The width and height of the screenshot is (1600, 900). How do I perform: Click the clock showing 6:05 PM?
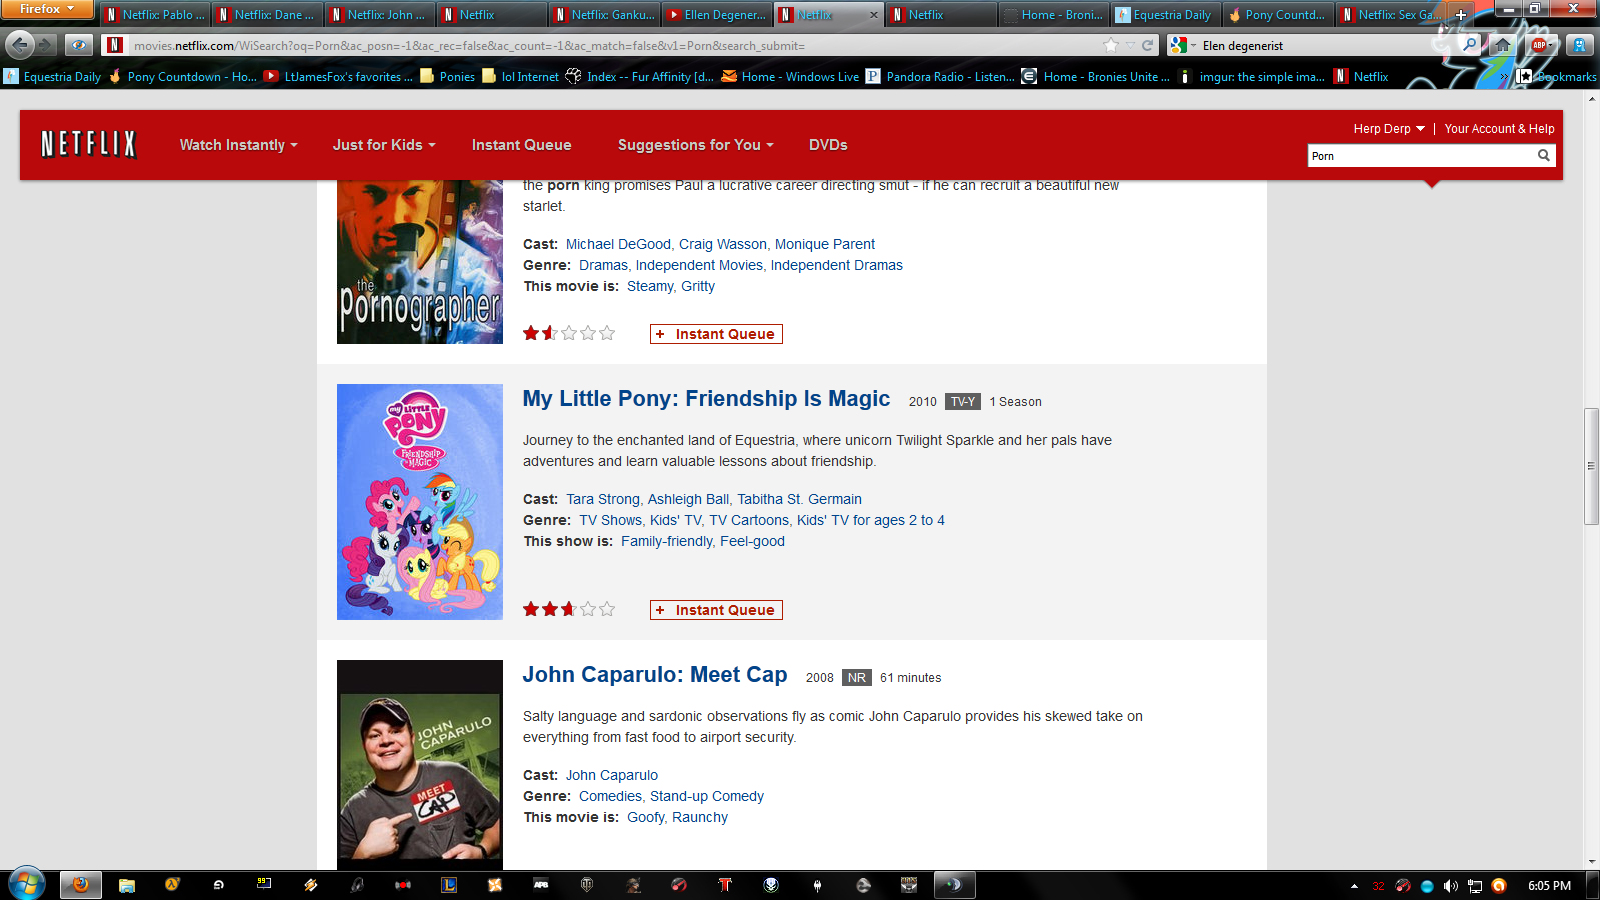coord(1549,886)
